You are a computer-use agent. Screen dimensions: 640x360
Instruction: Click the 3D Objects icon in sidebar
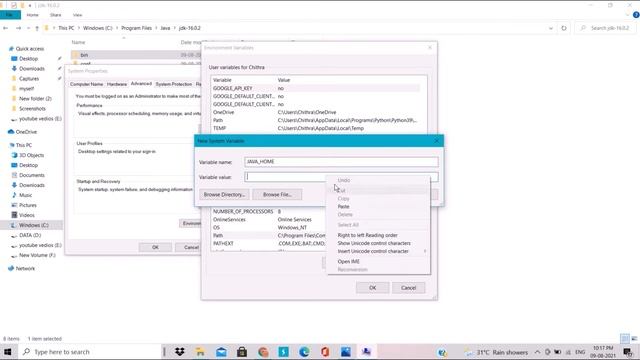tap(14, 155)
